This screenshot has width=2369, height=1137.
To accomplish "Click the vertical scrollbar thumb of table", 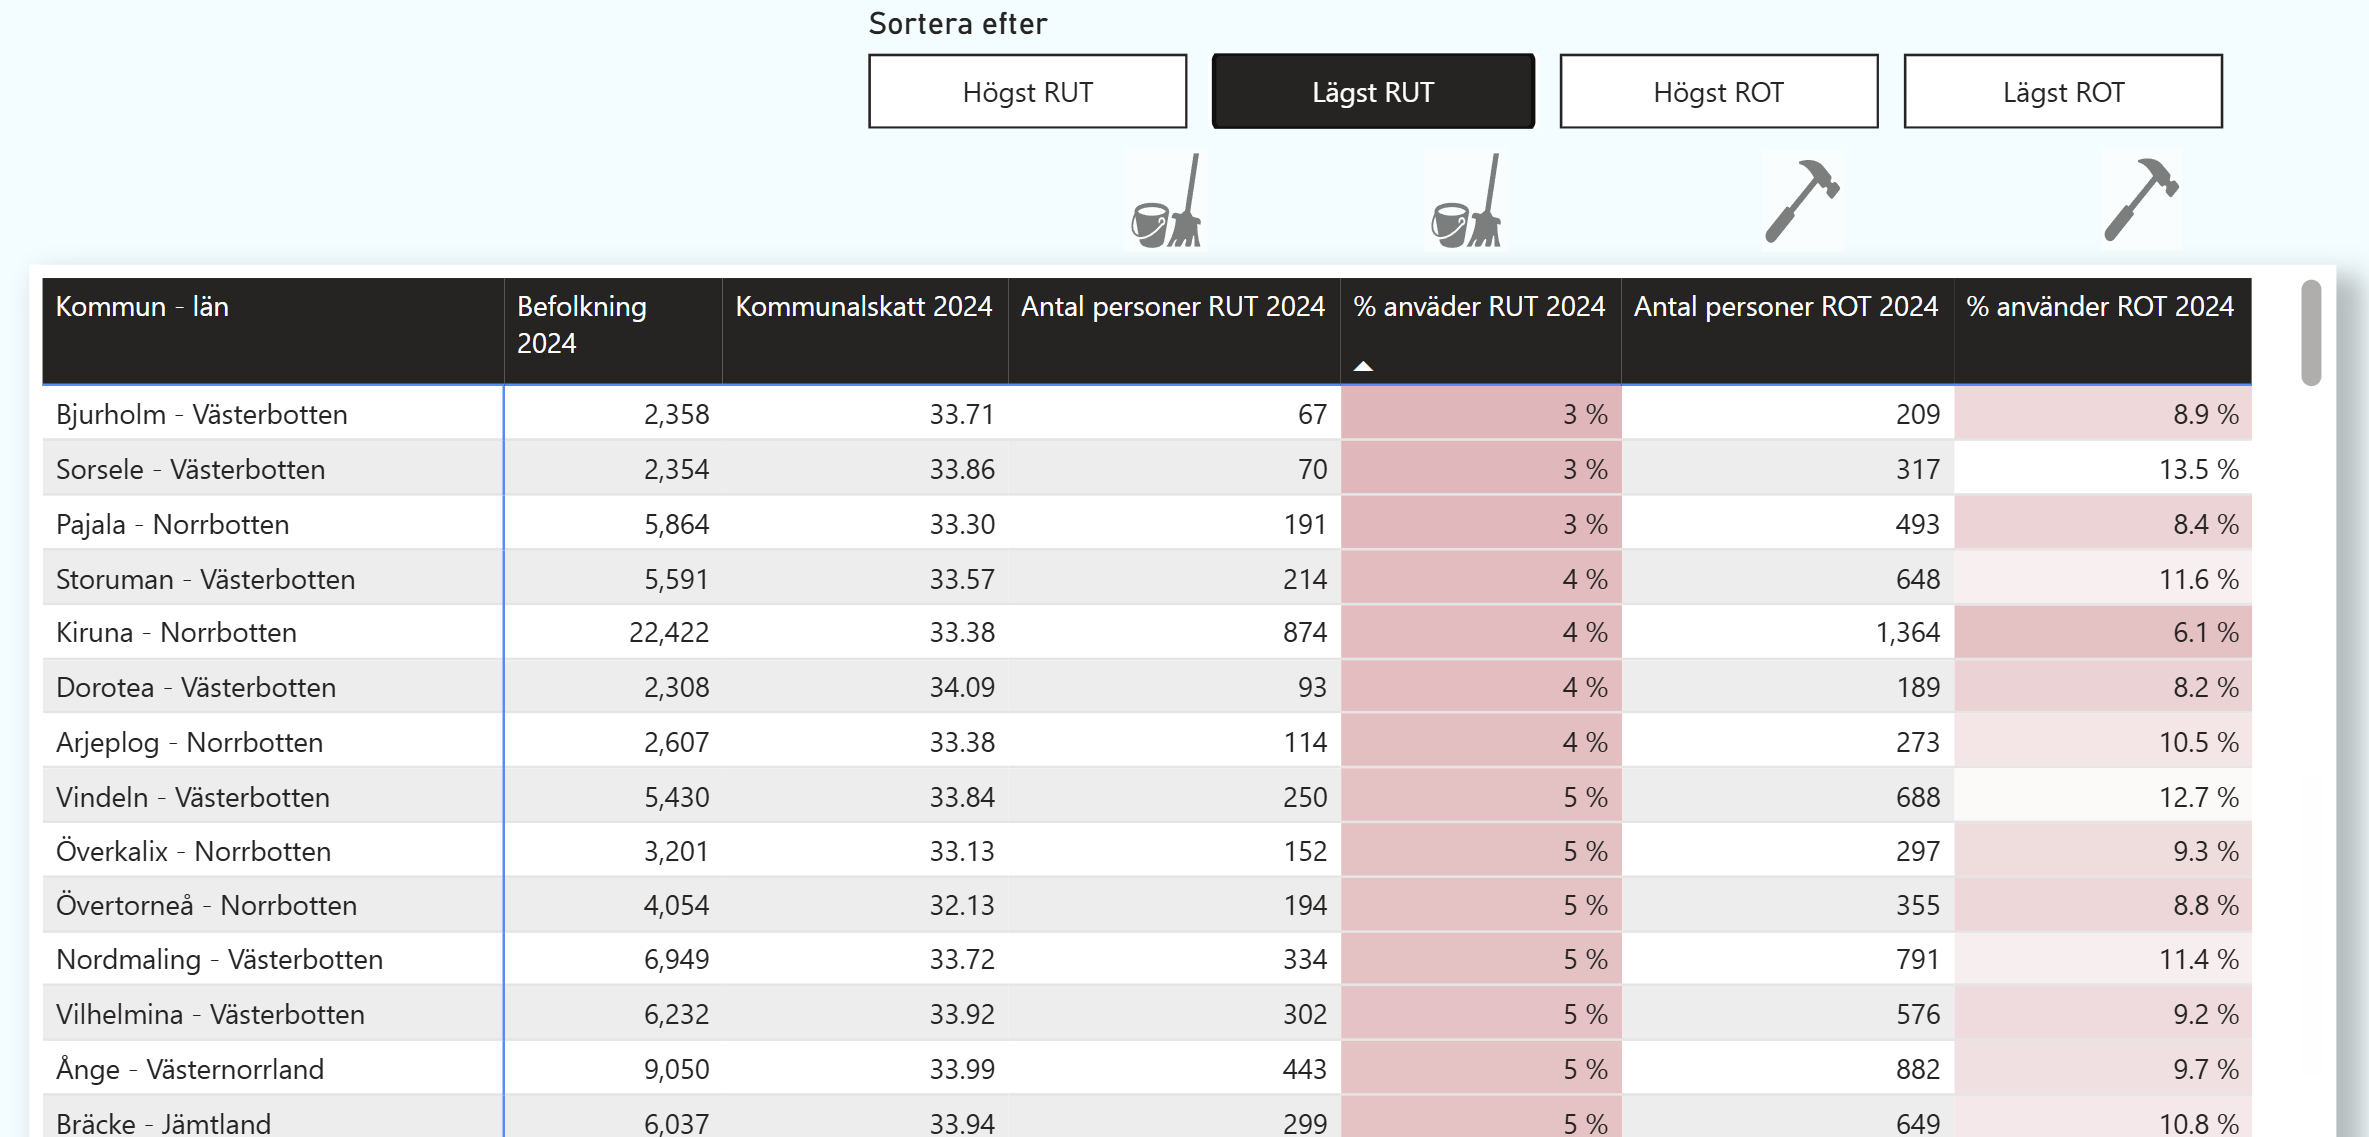I will click(2310, 333).
